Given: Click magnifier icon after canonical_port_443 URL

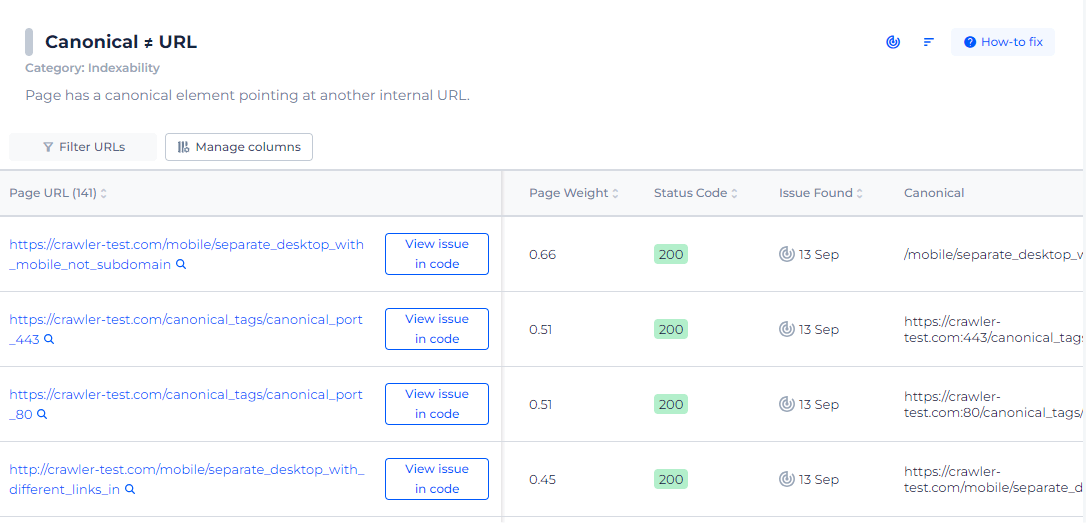Looking at the screenshot, I should tap(49, 339).
